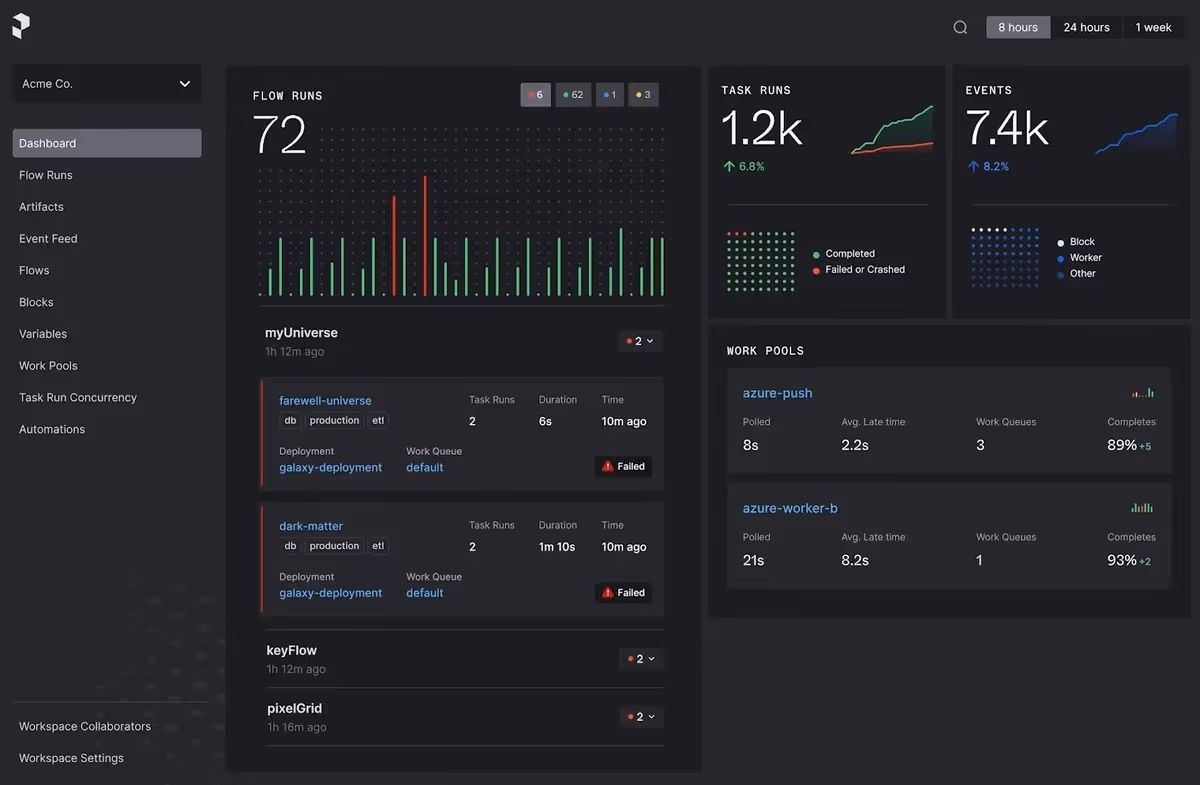The image size is (1200, 785).
Task: Toggle the yellow filter showing 3
Action: pos(643,95)
